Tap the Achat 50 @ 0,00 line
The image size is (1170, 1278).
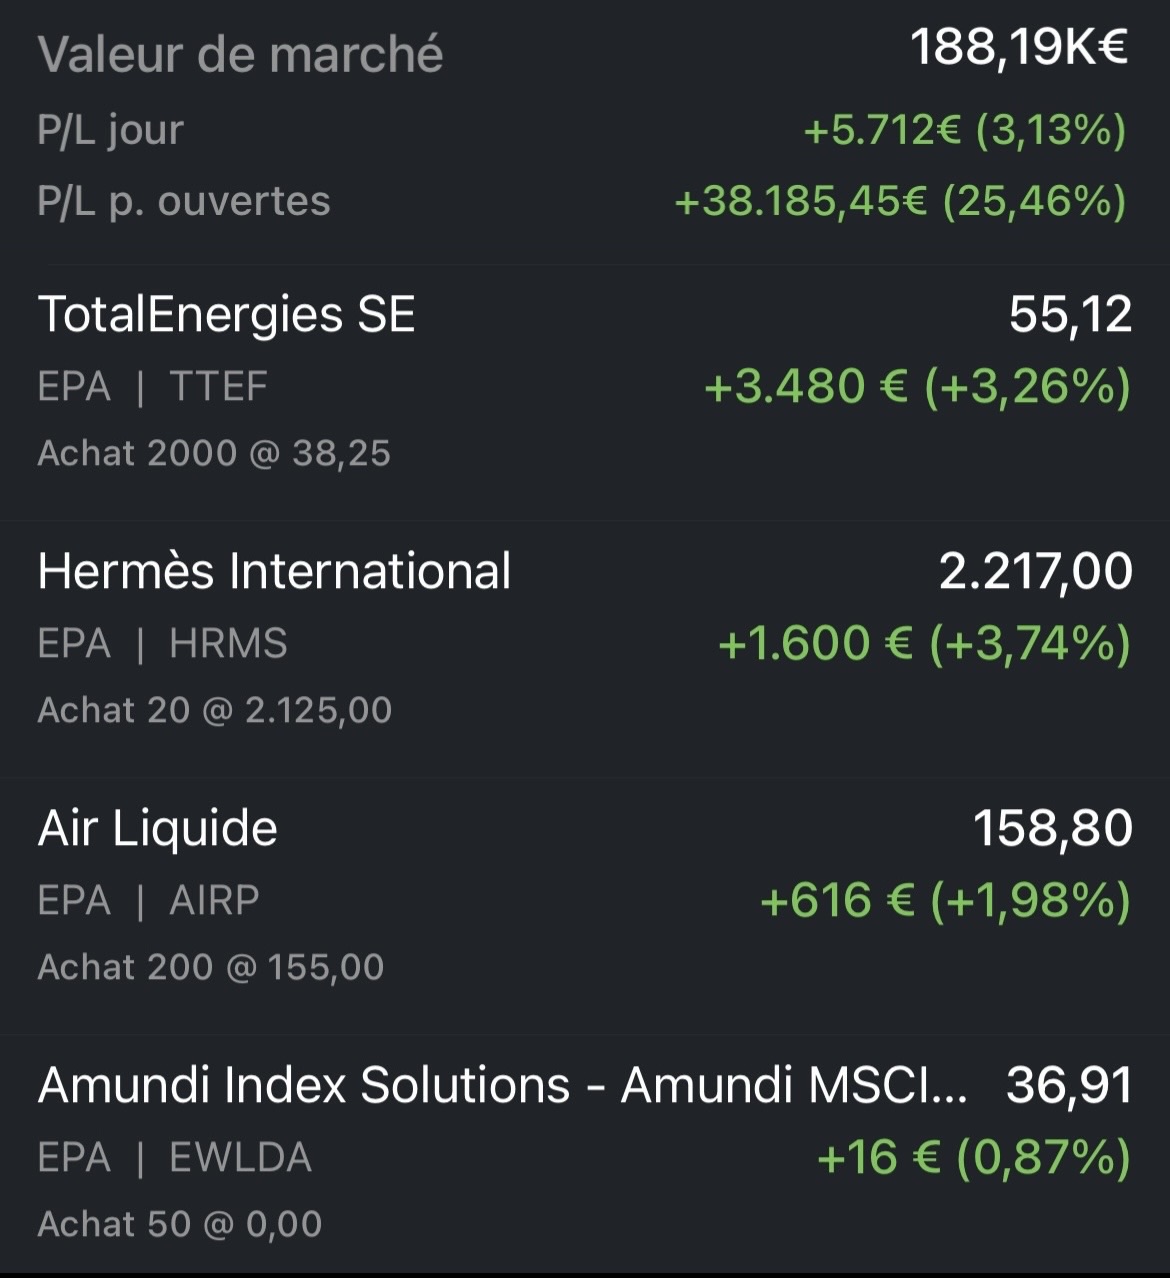(180, 1224)
